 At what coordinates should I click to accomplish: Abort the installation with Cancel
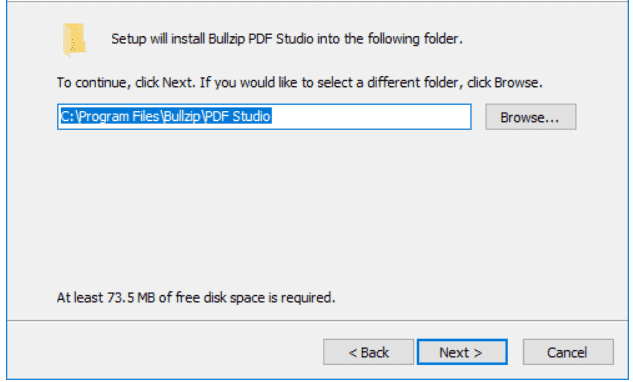point(568,352)
